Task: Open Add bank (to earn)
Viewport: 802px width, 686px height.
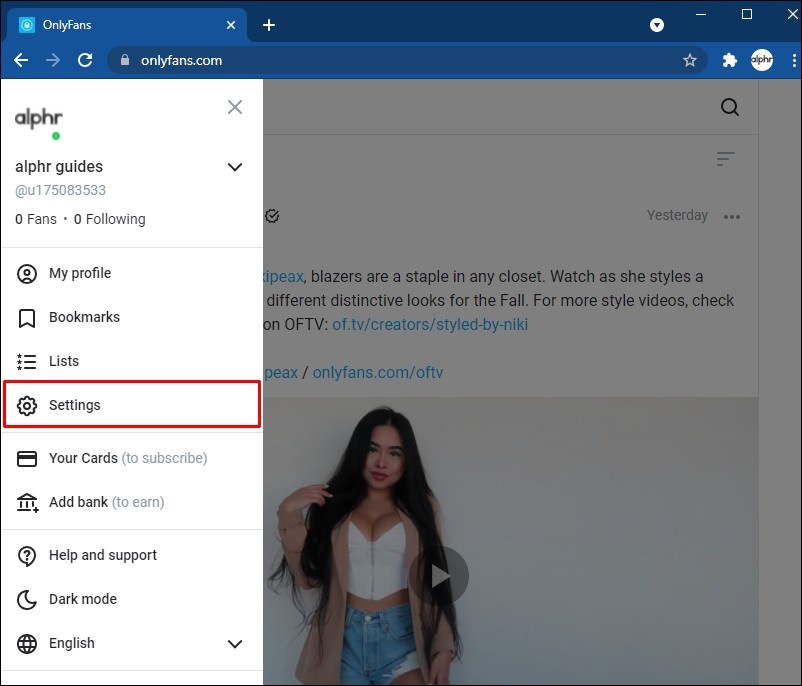Action: [131, 502]
